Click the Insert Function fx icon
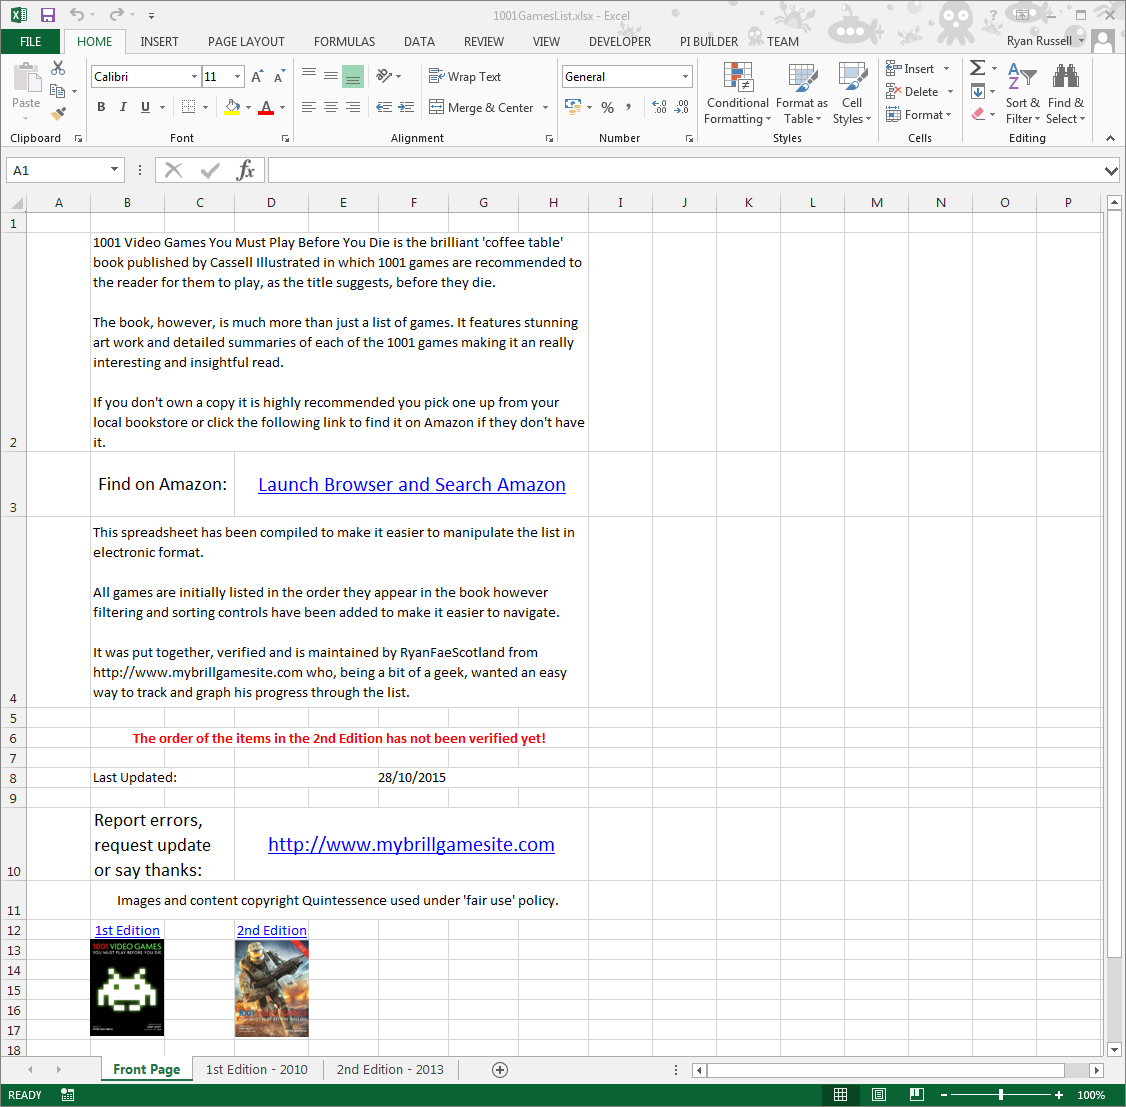The height and width of the screenshot is (1107, 1126). click(246, 170)
